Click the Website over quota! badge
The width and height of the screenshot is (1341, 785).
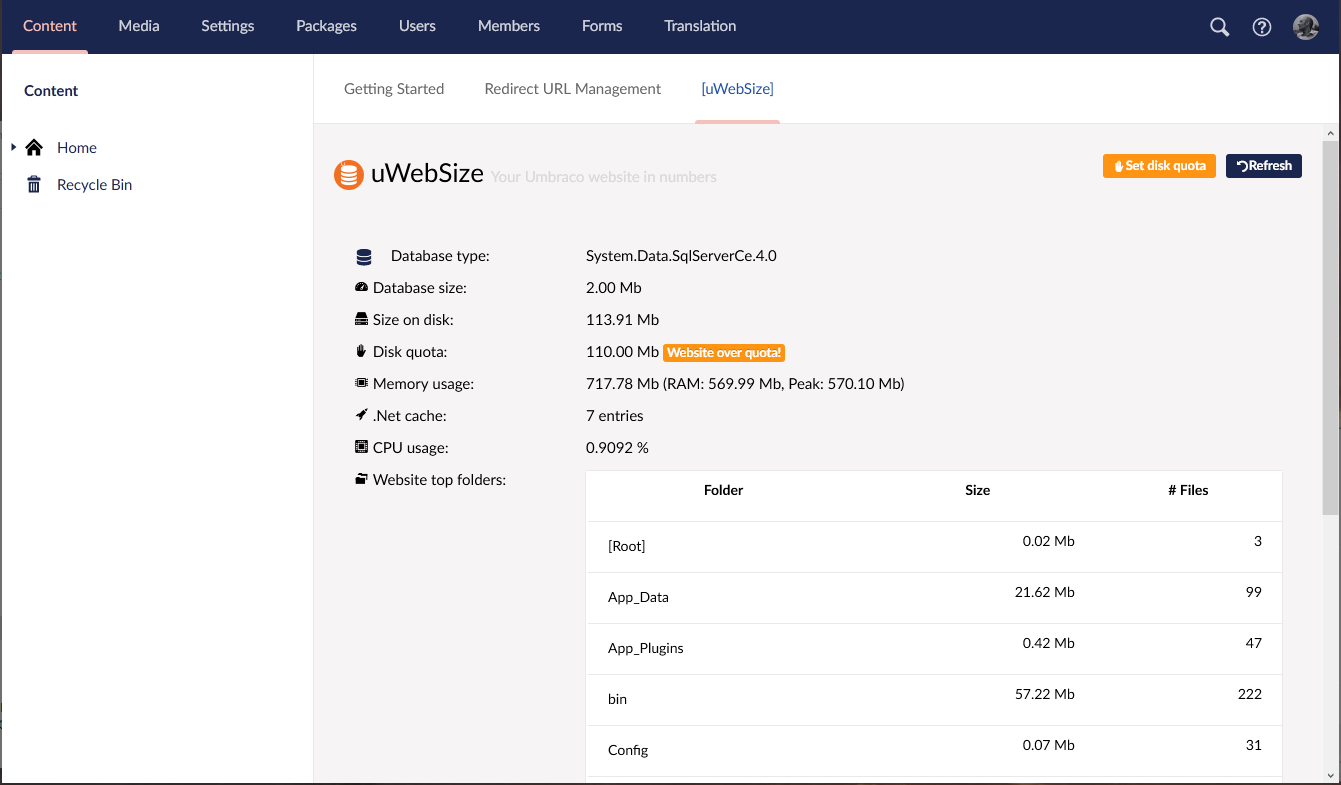724,353
